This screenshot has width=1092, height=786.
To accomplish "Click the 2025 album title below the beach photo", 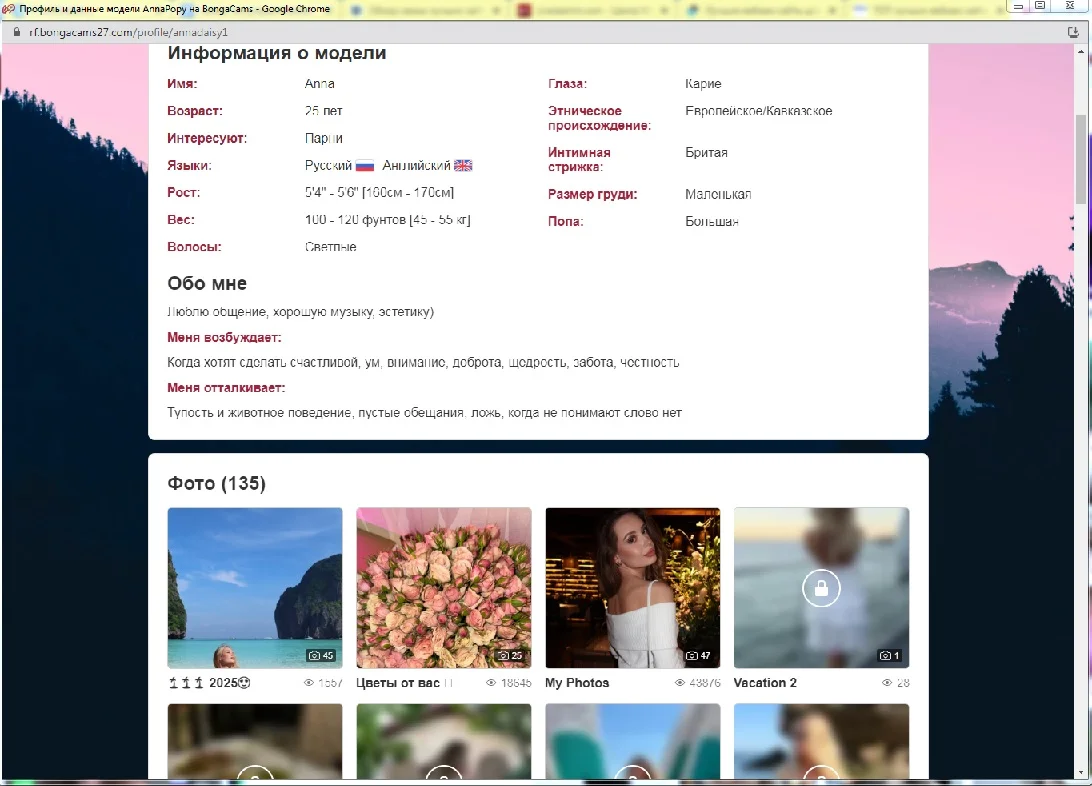I will click(x=209, y=683).
